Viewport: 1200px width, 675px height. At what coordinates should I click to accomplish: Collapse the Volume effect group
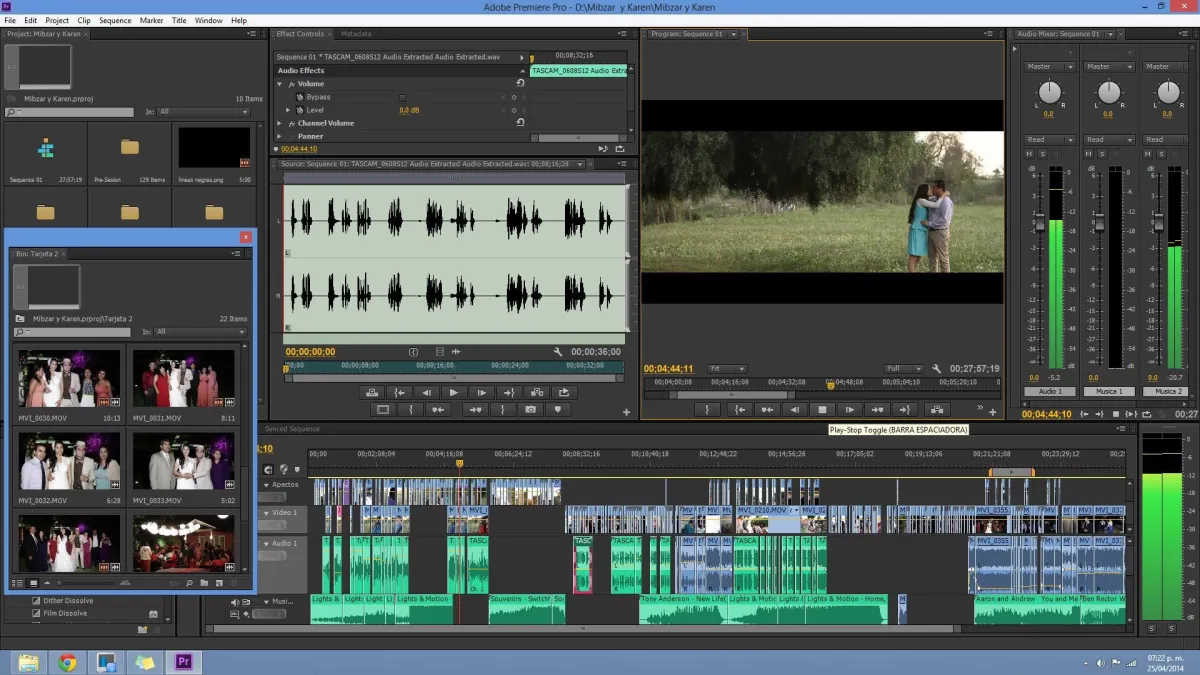click(280, 84)
